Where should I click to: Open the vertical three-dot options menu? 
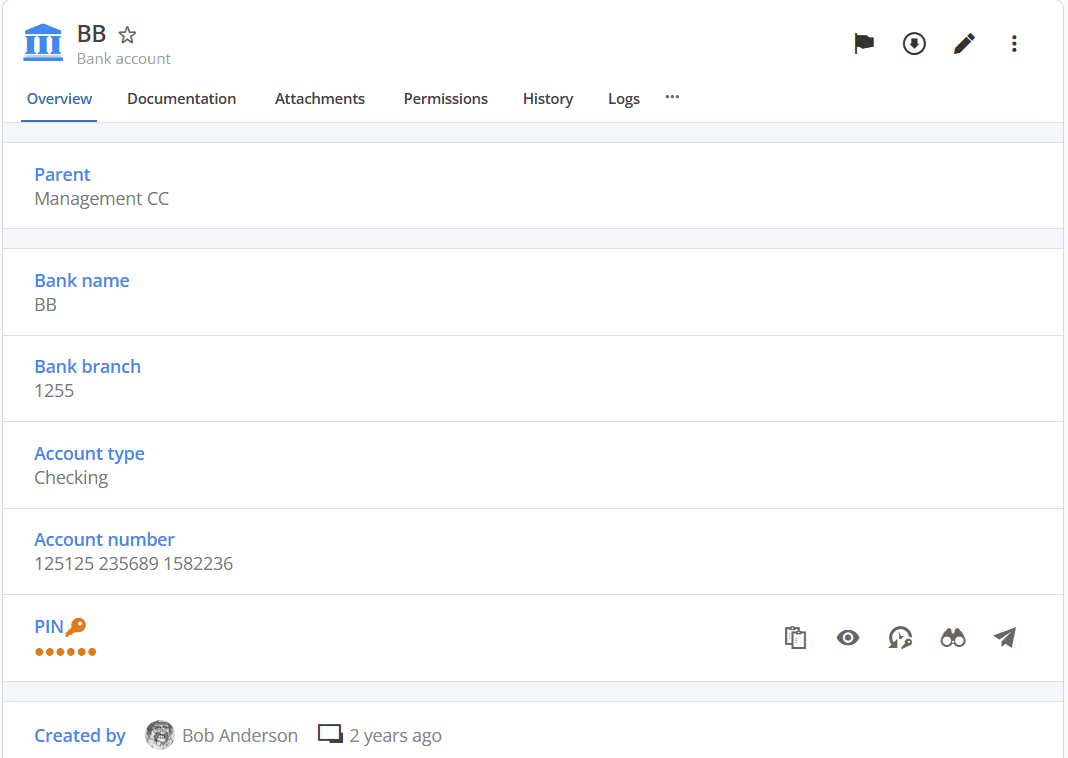point(1014,44)
